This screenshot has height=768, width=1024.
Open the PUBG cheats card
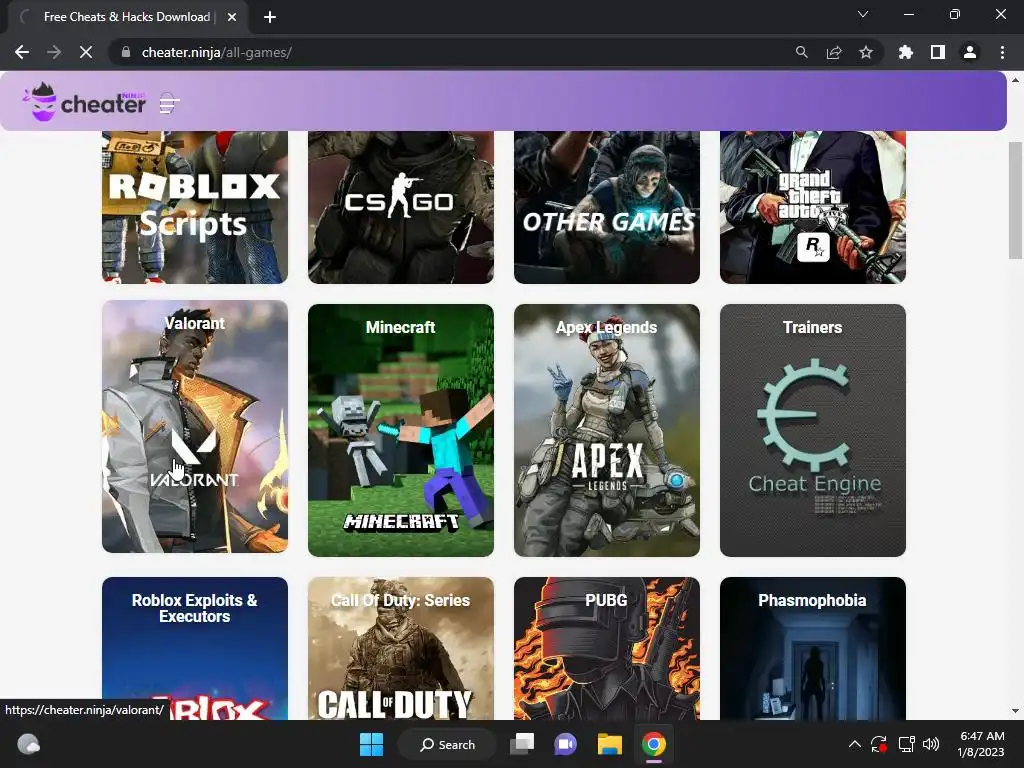coord(607,648)
